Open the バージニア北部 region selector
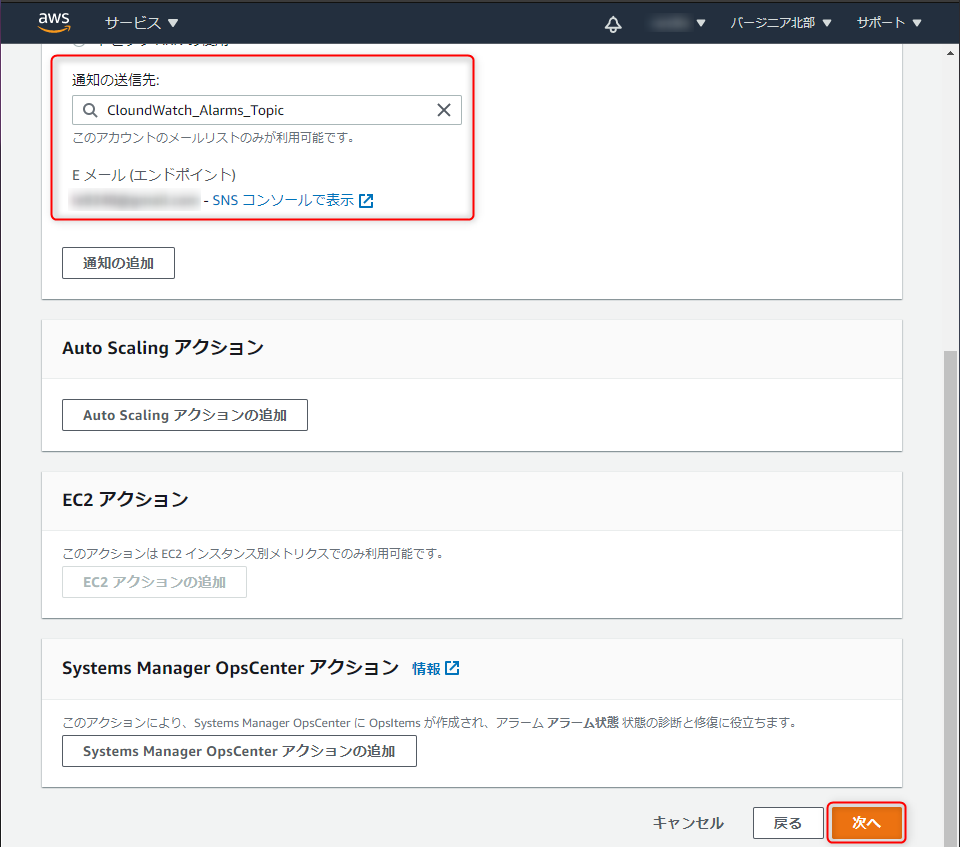This screenshot has height=847, width=960. 781,23
